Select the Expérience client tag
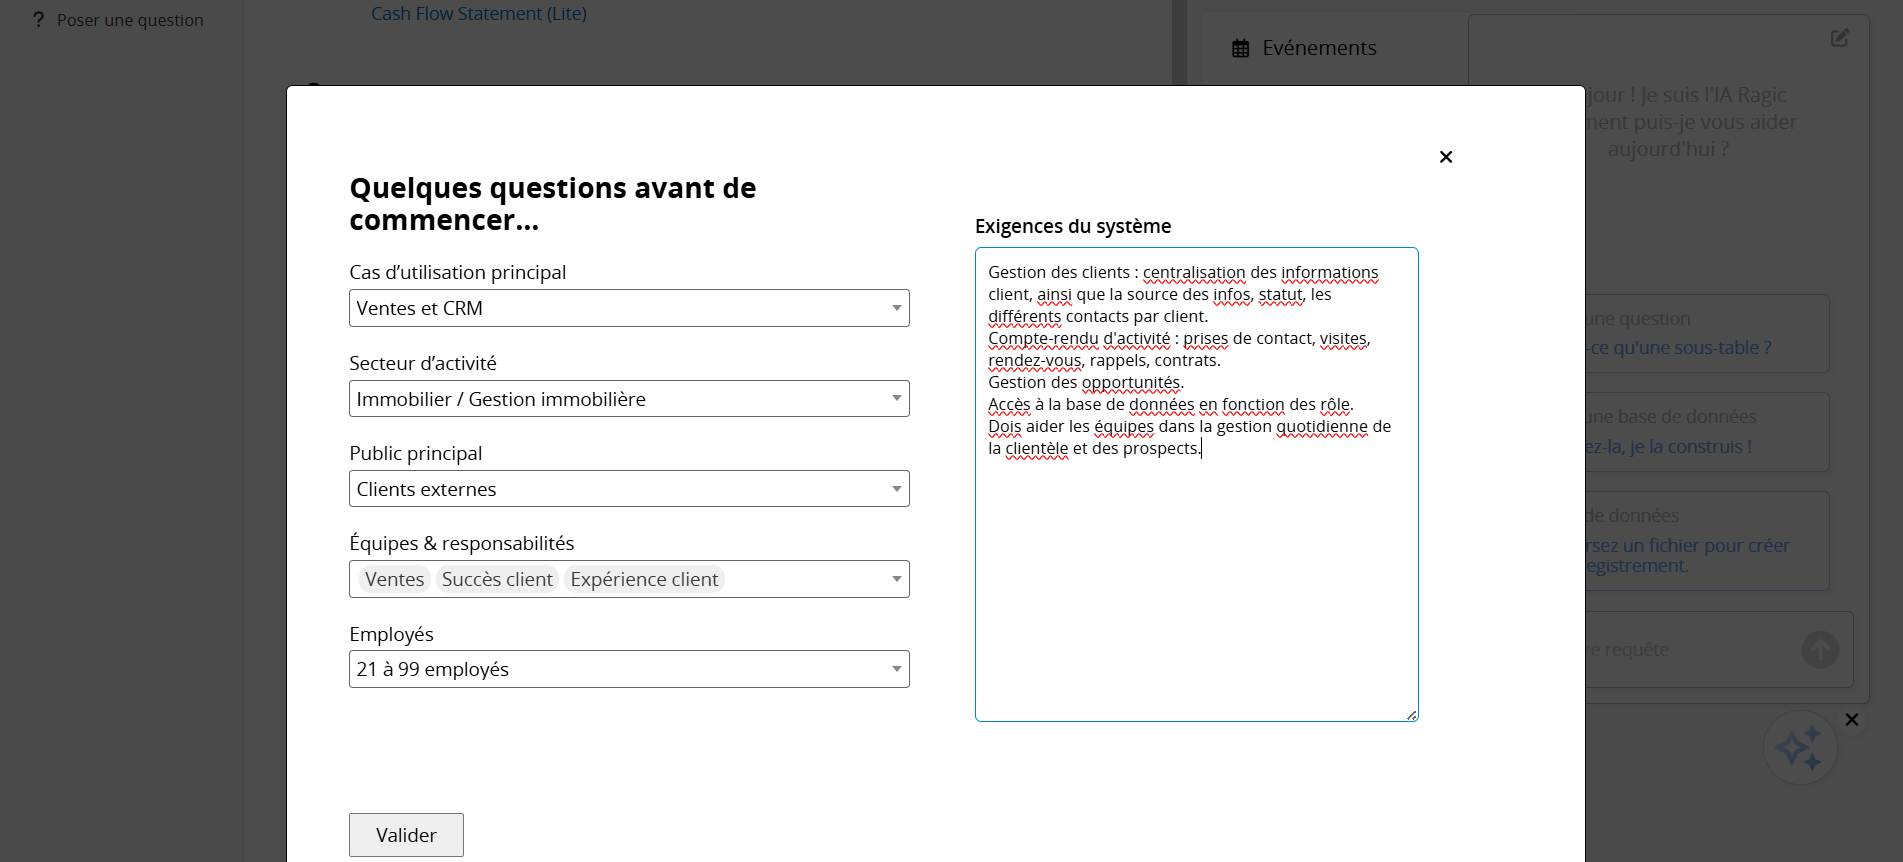This screenshot has height=862, width=1903. [644, 579]
